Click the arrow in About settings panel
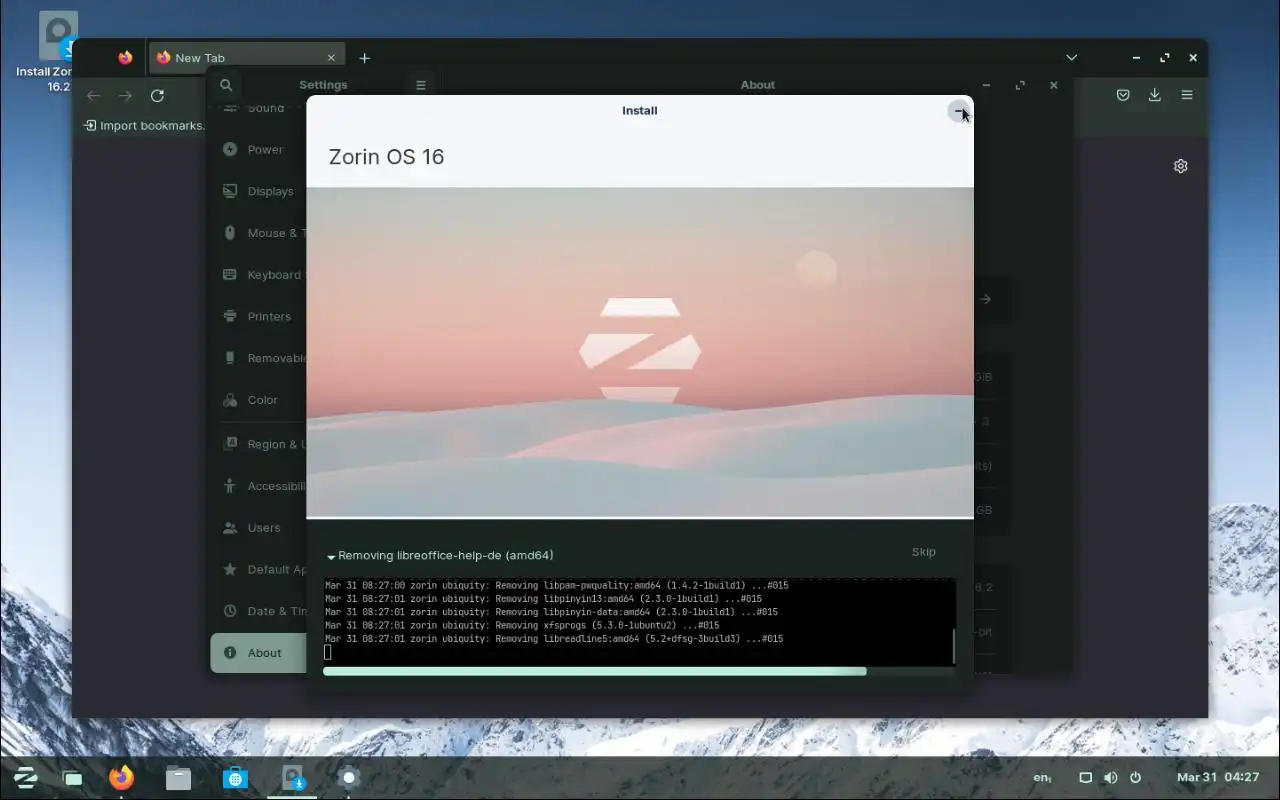 pos(986,299)
